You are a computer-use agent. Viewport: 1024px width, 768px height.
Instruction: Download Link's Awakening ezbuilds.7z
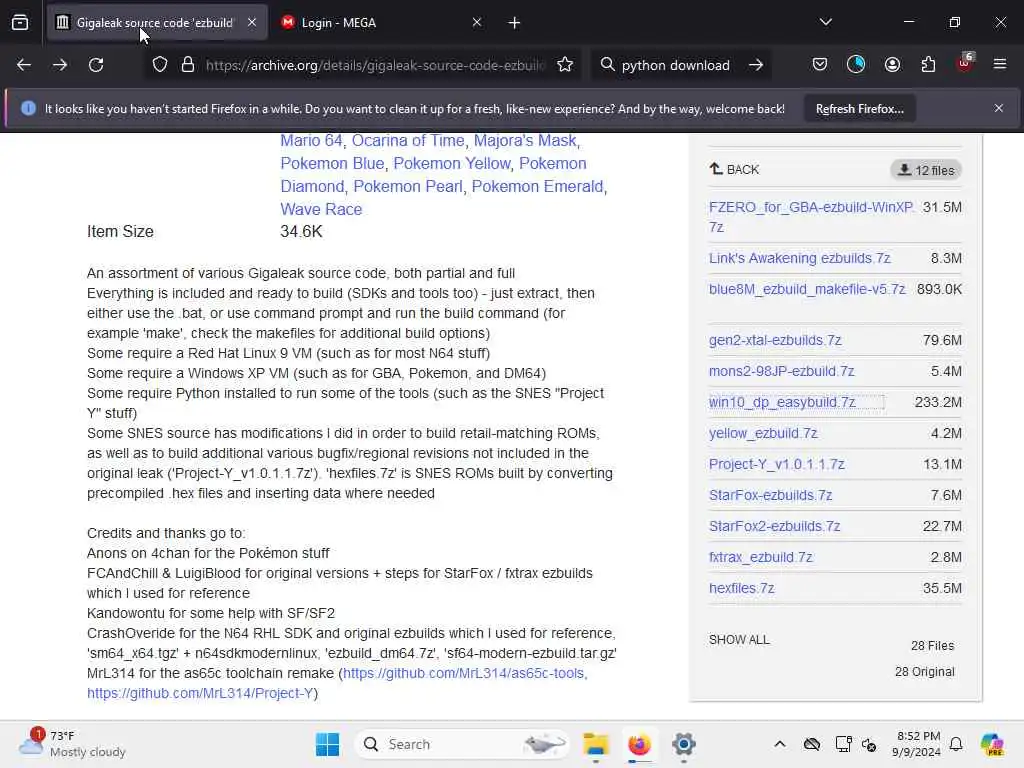pyautogui.click(x=799, y=258)
